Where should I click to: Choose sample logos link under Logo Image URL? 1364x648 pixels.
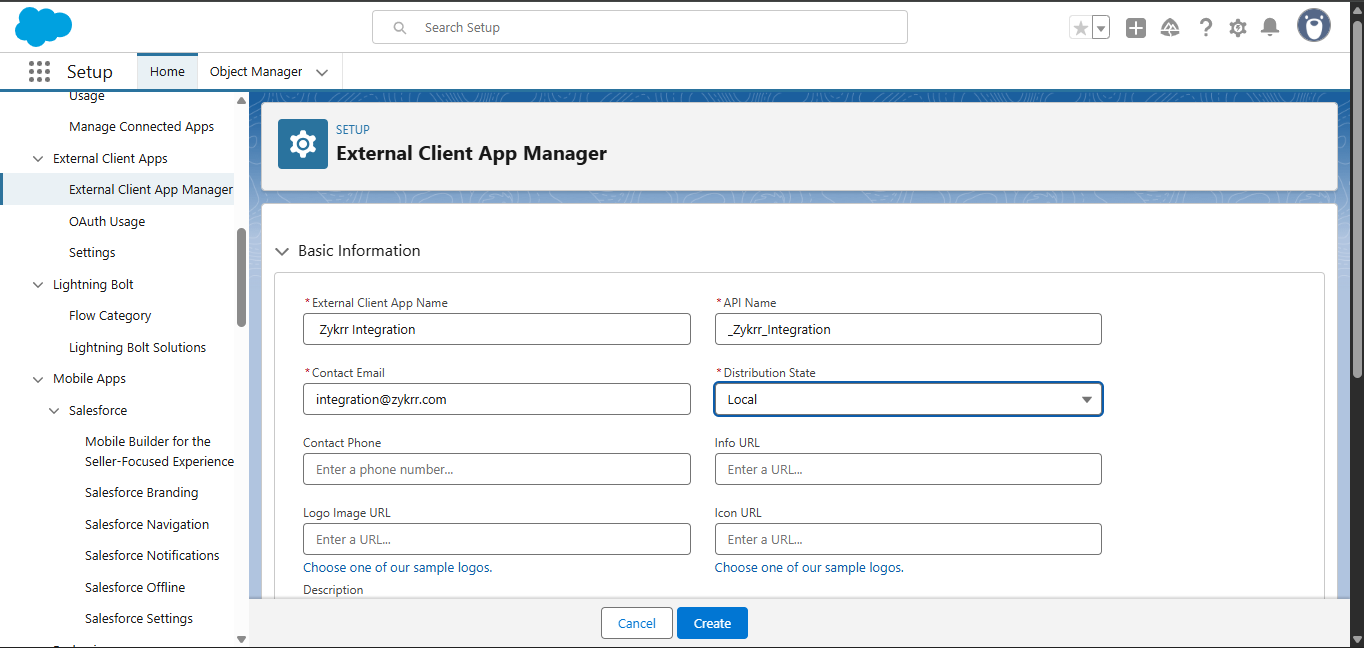(x=398, y=568)
